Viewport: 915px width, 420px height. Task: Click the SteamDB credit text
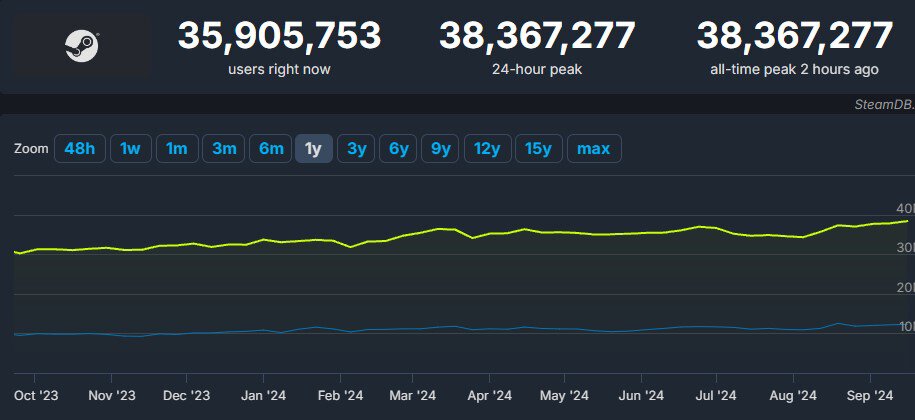coord(883,104)
